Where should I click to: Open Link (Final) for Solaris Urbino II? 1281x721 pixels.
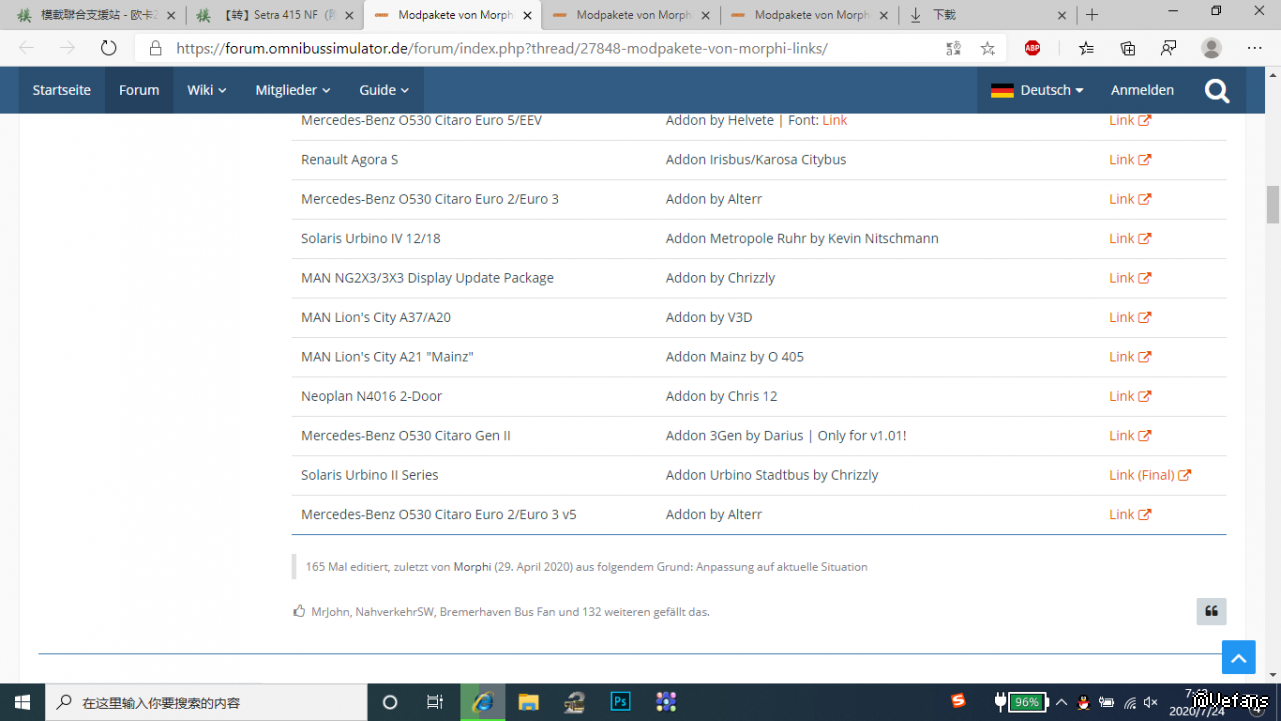1149,475
